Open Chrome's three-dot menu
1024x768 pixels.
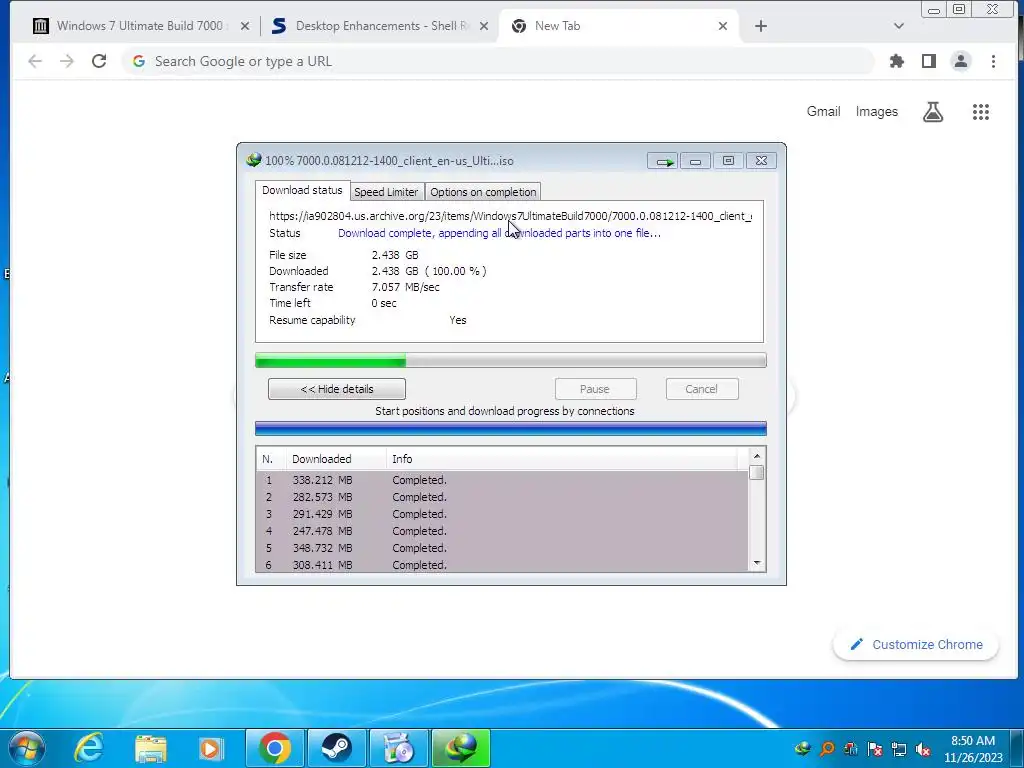click(993, 61)
